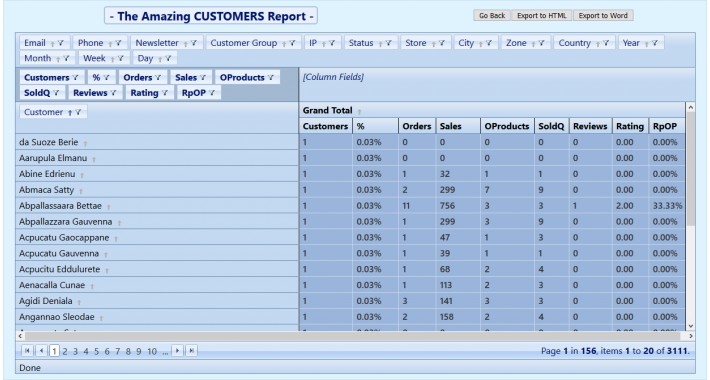Open the filter icon on the City field
This screenshot has height=380, width=710.
pos(489,43)
